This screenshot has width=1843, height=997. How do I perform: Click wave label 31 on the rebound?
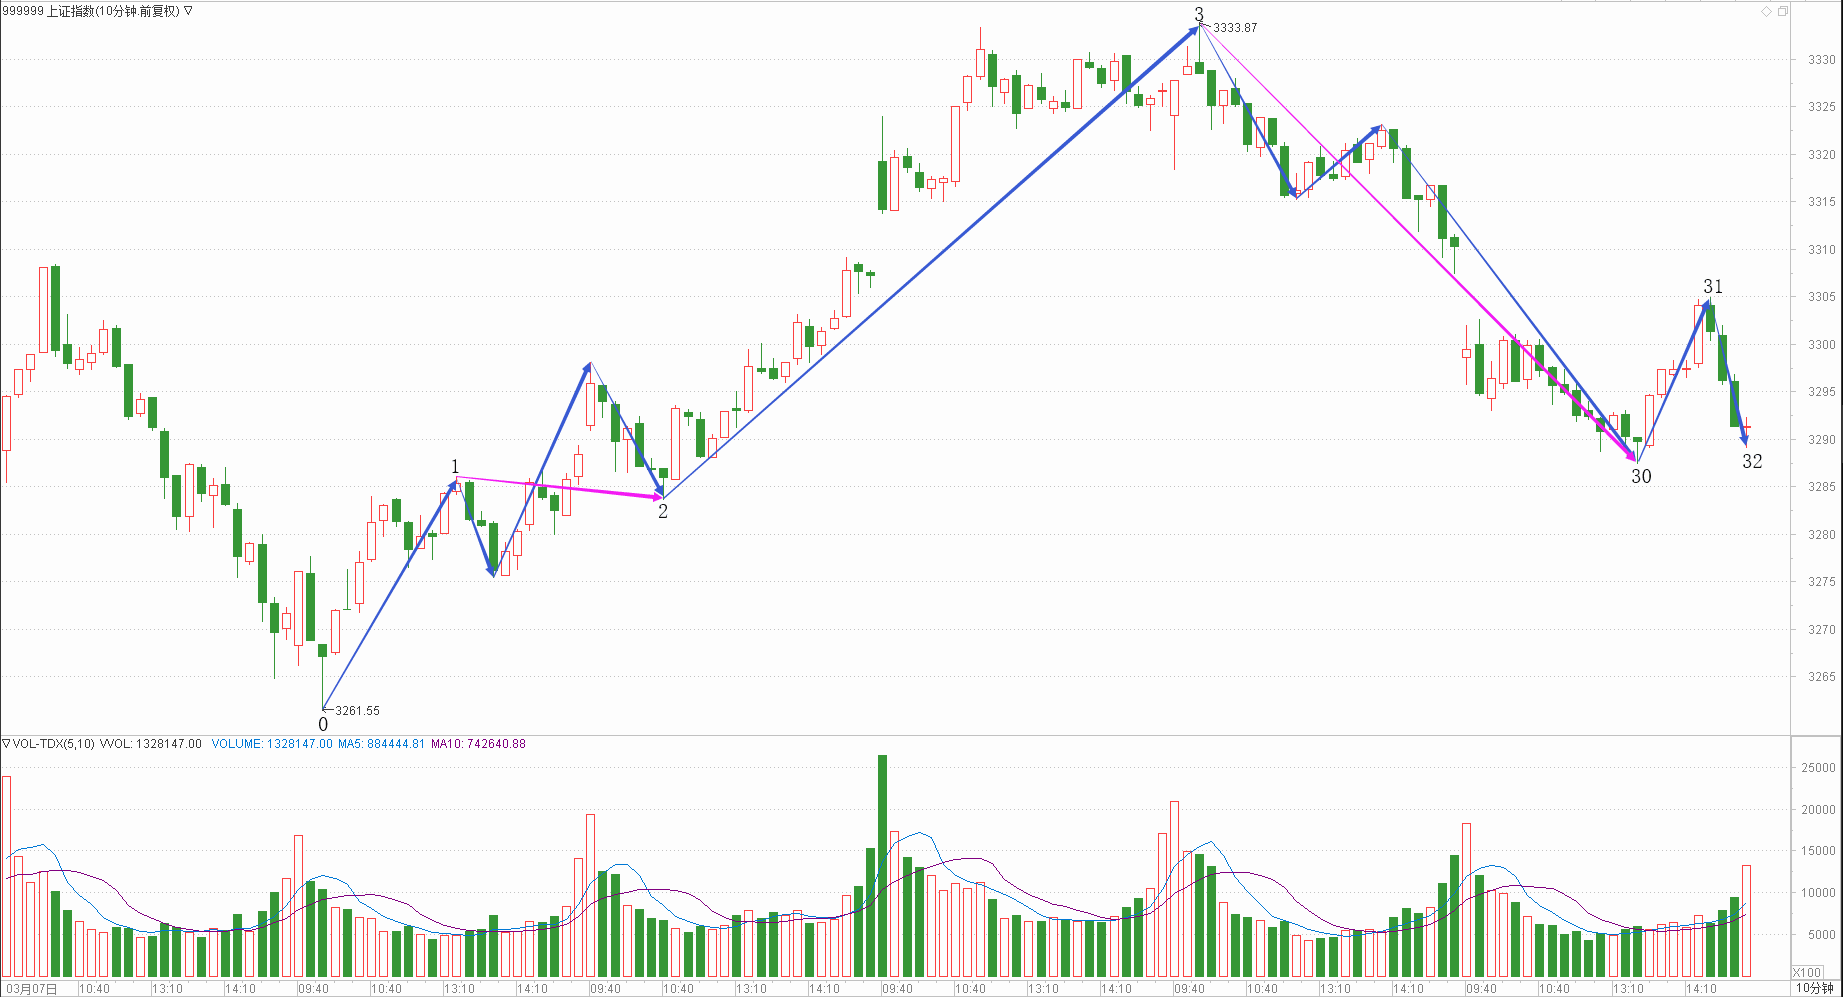[x=1713, y=287]
